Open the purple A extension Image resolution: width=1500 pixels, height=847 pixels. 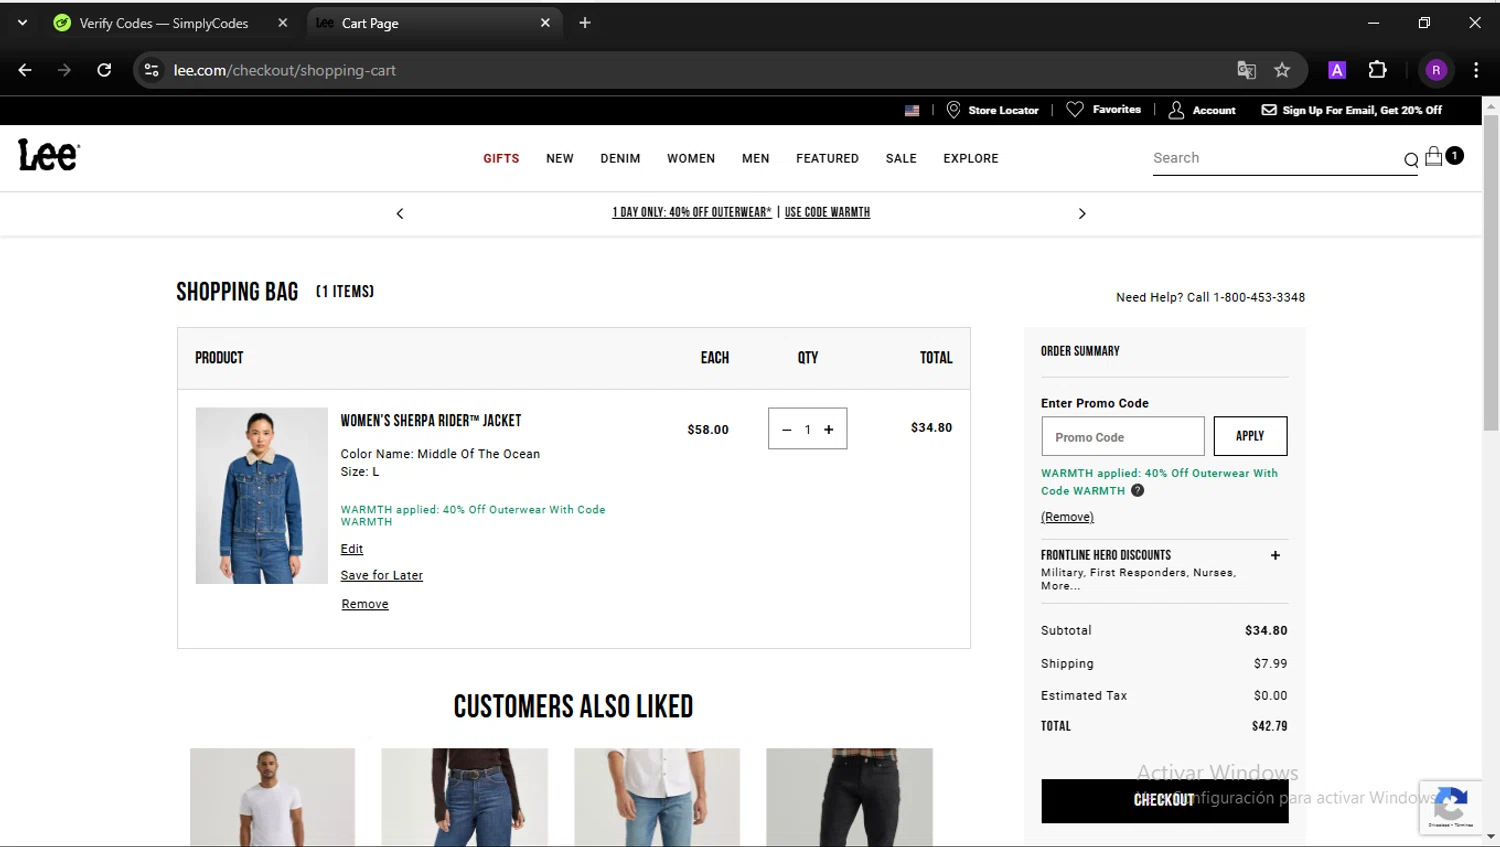pyautogui.click(x=1337, y=70)
